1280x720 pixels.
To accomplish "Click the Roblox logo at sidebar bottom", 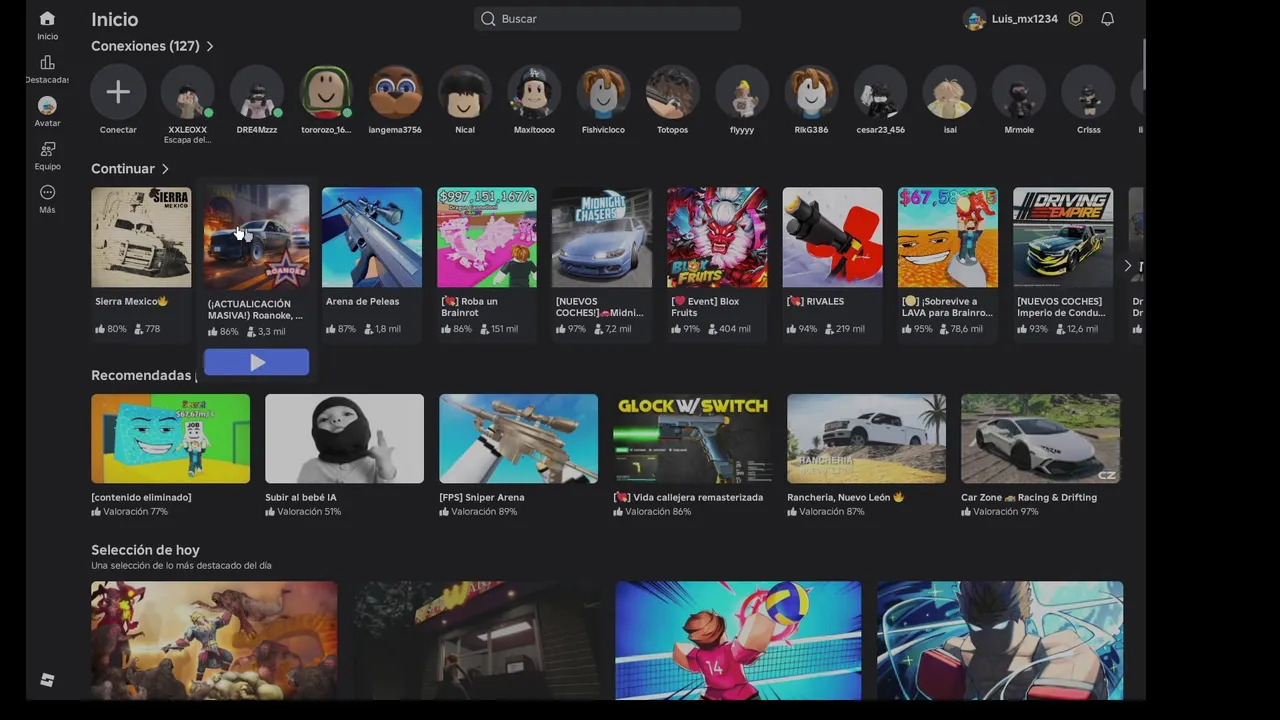I will coord(47,680).
